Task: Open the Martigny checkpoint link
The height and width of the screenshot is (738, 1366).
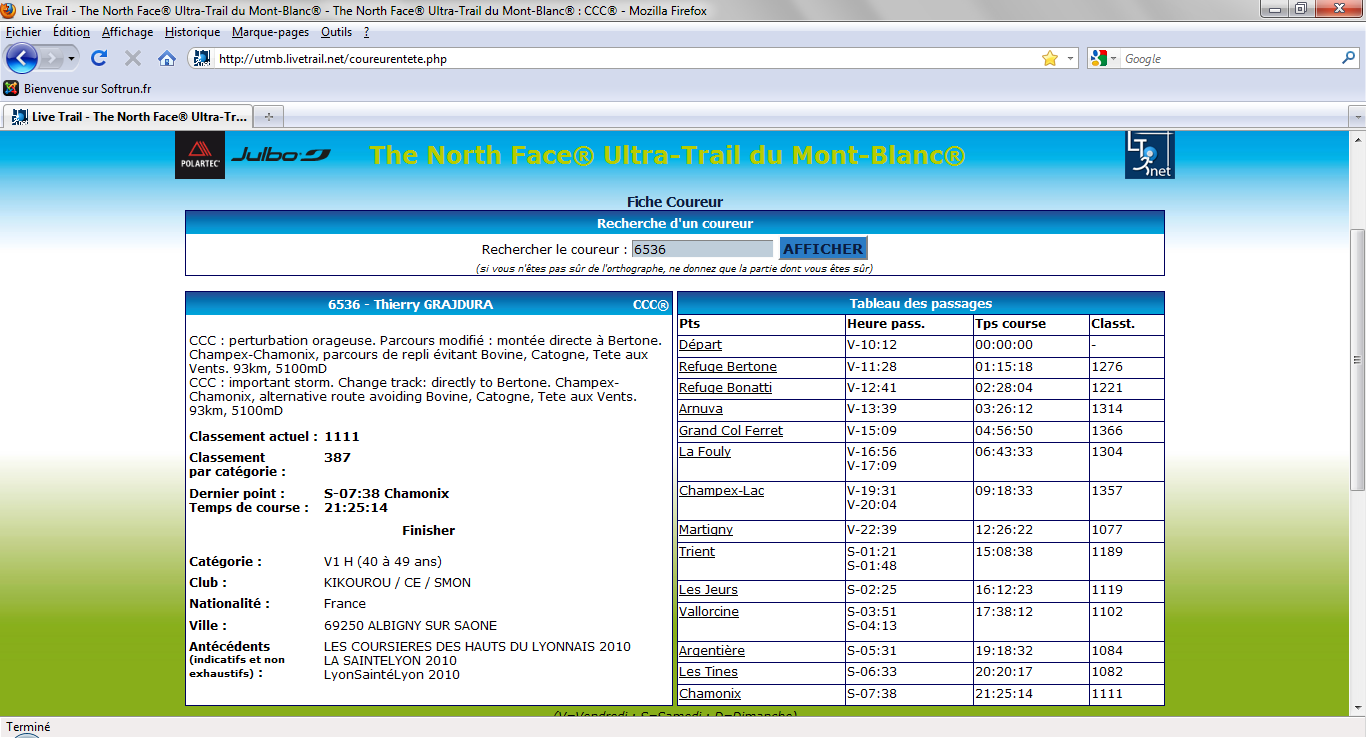Action: pyautogui.click(x=706, y=530)
